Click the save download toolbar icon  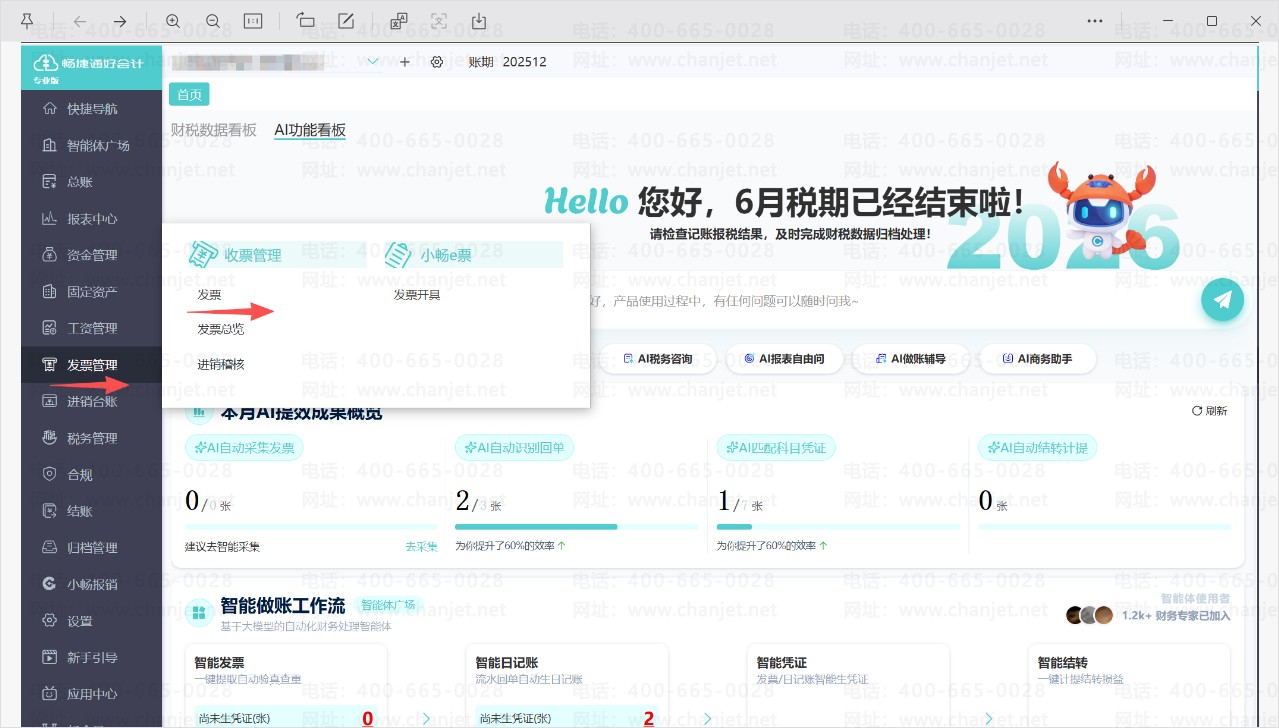(x=478, y=21)
